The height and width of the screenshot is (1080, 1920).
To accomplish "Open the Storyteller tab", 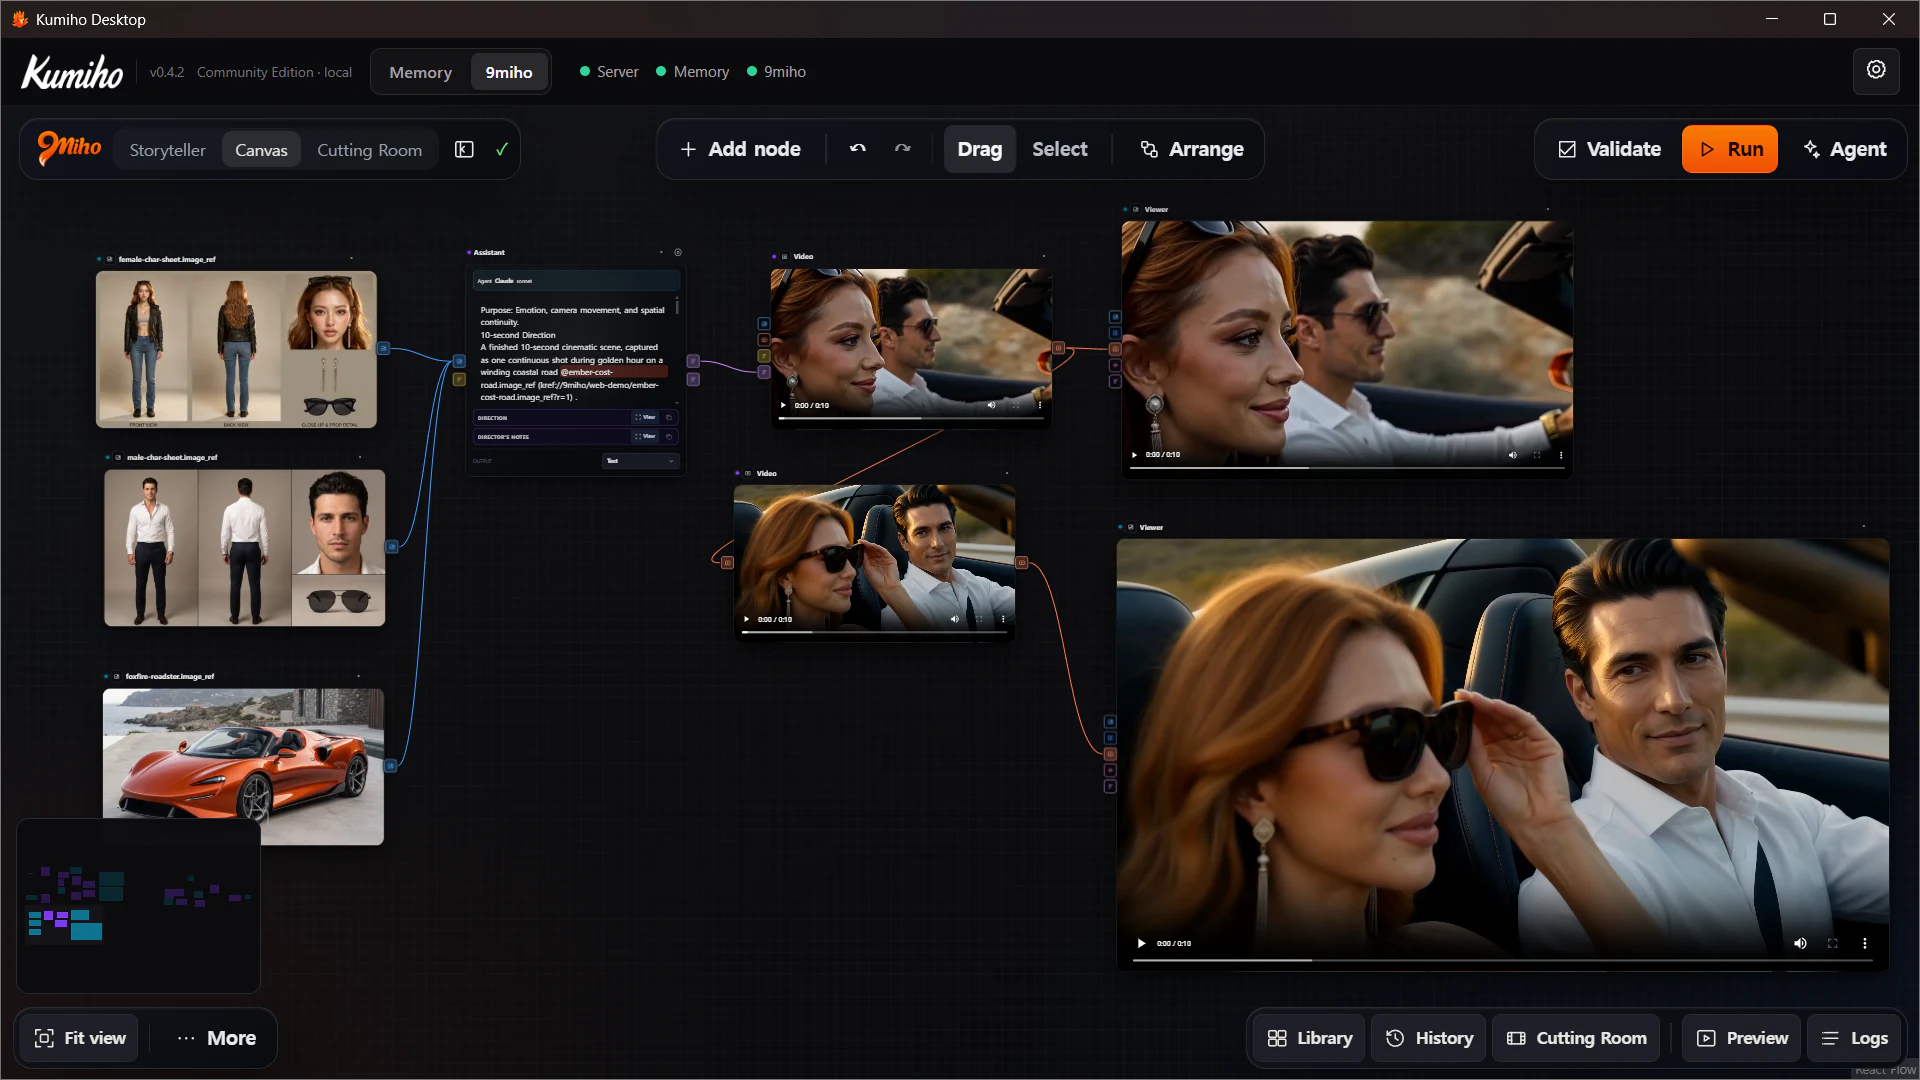I will (x=167, y=150).
